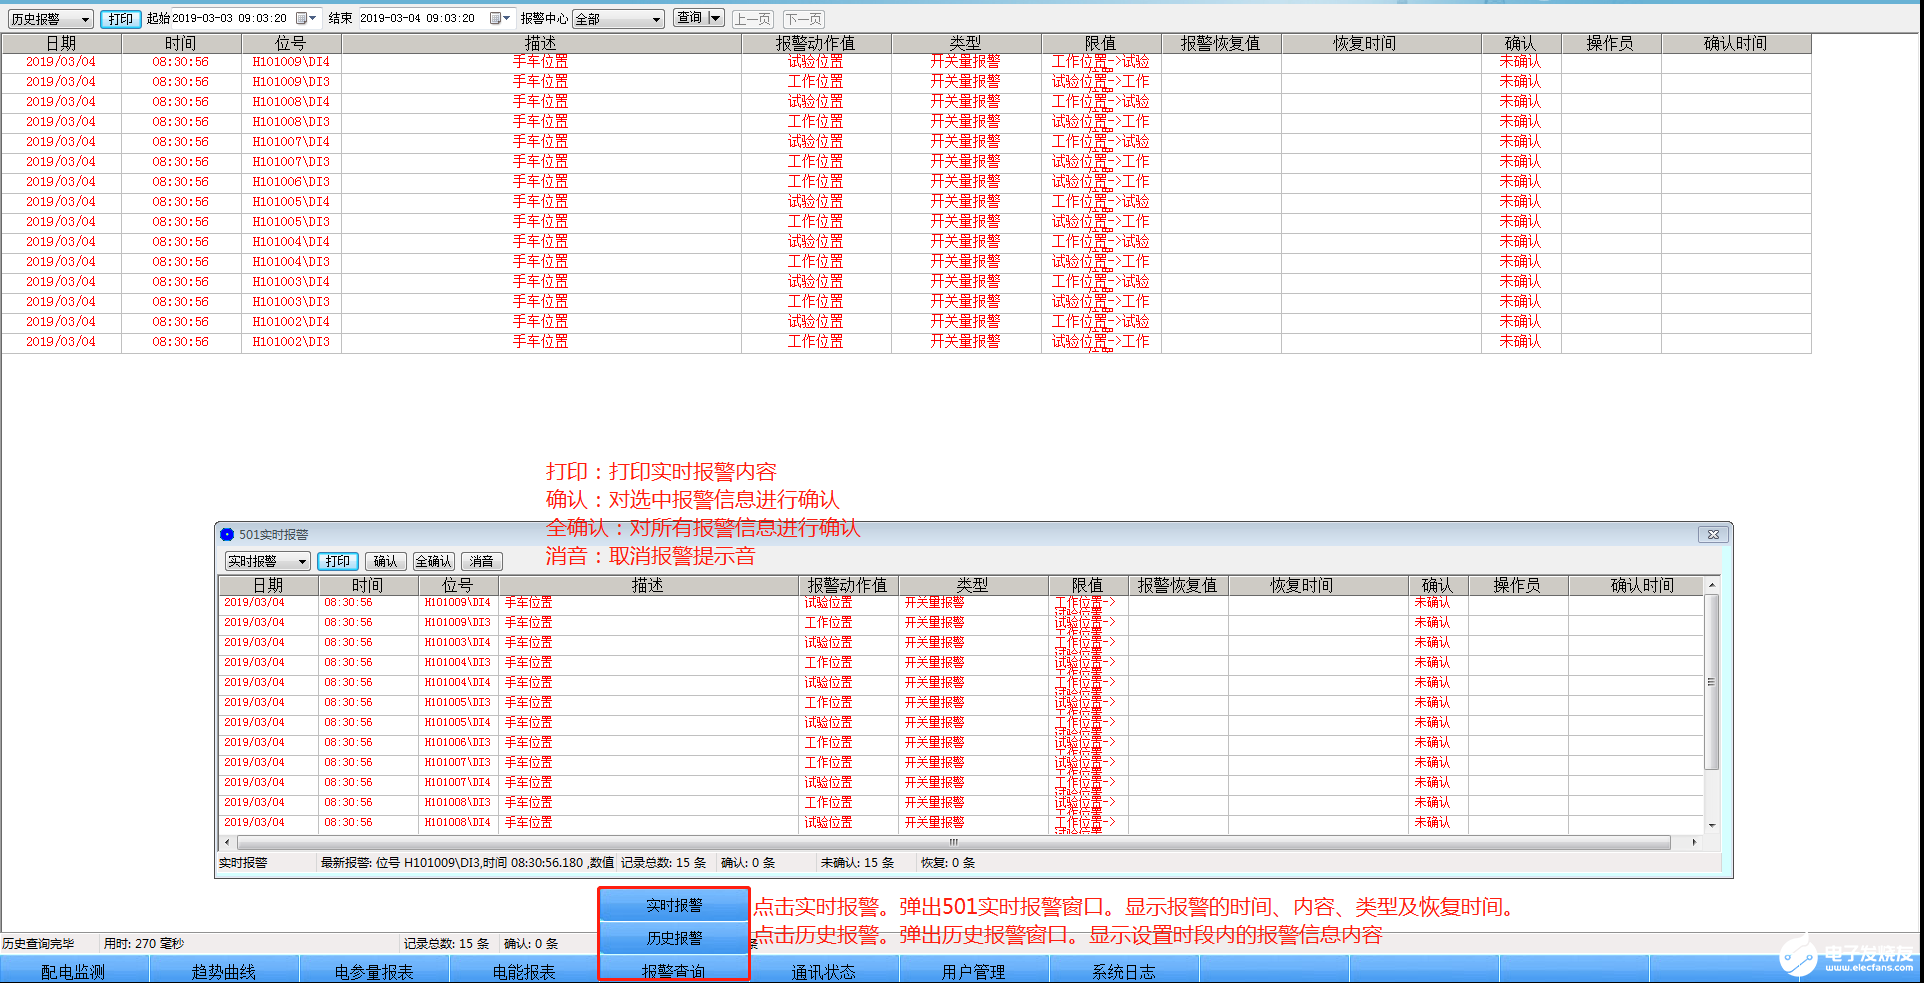Viewport: 1924px width, 983px height.
Task: Open the 查询 button dropdown arrow
Action: coord(715,18)
